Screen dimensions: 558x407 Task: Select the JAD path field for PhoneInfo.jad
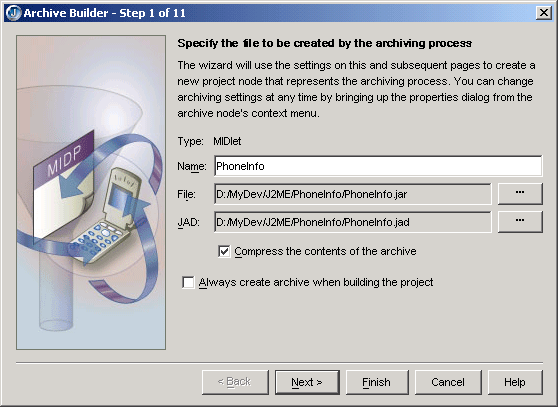pos(353,222)
